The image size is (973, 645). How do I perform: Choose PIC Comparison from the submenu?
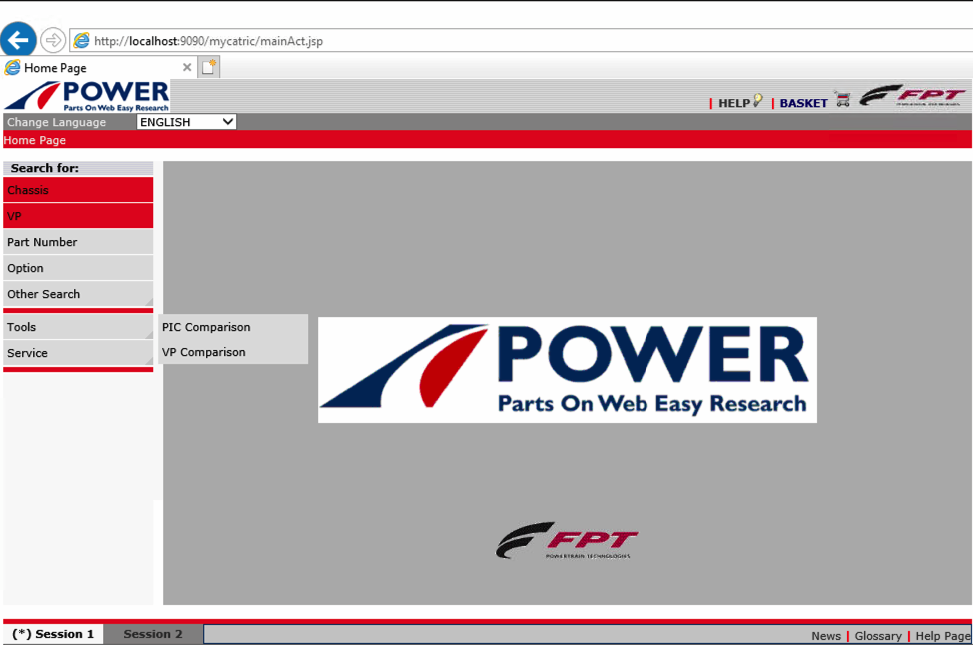[x=233, y=327]
